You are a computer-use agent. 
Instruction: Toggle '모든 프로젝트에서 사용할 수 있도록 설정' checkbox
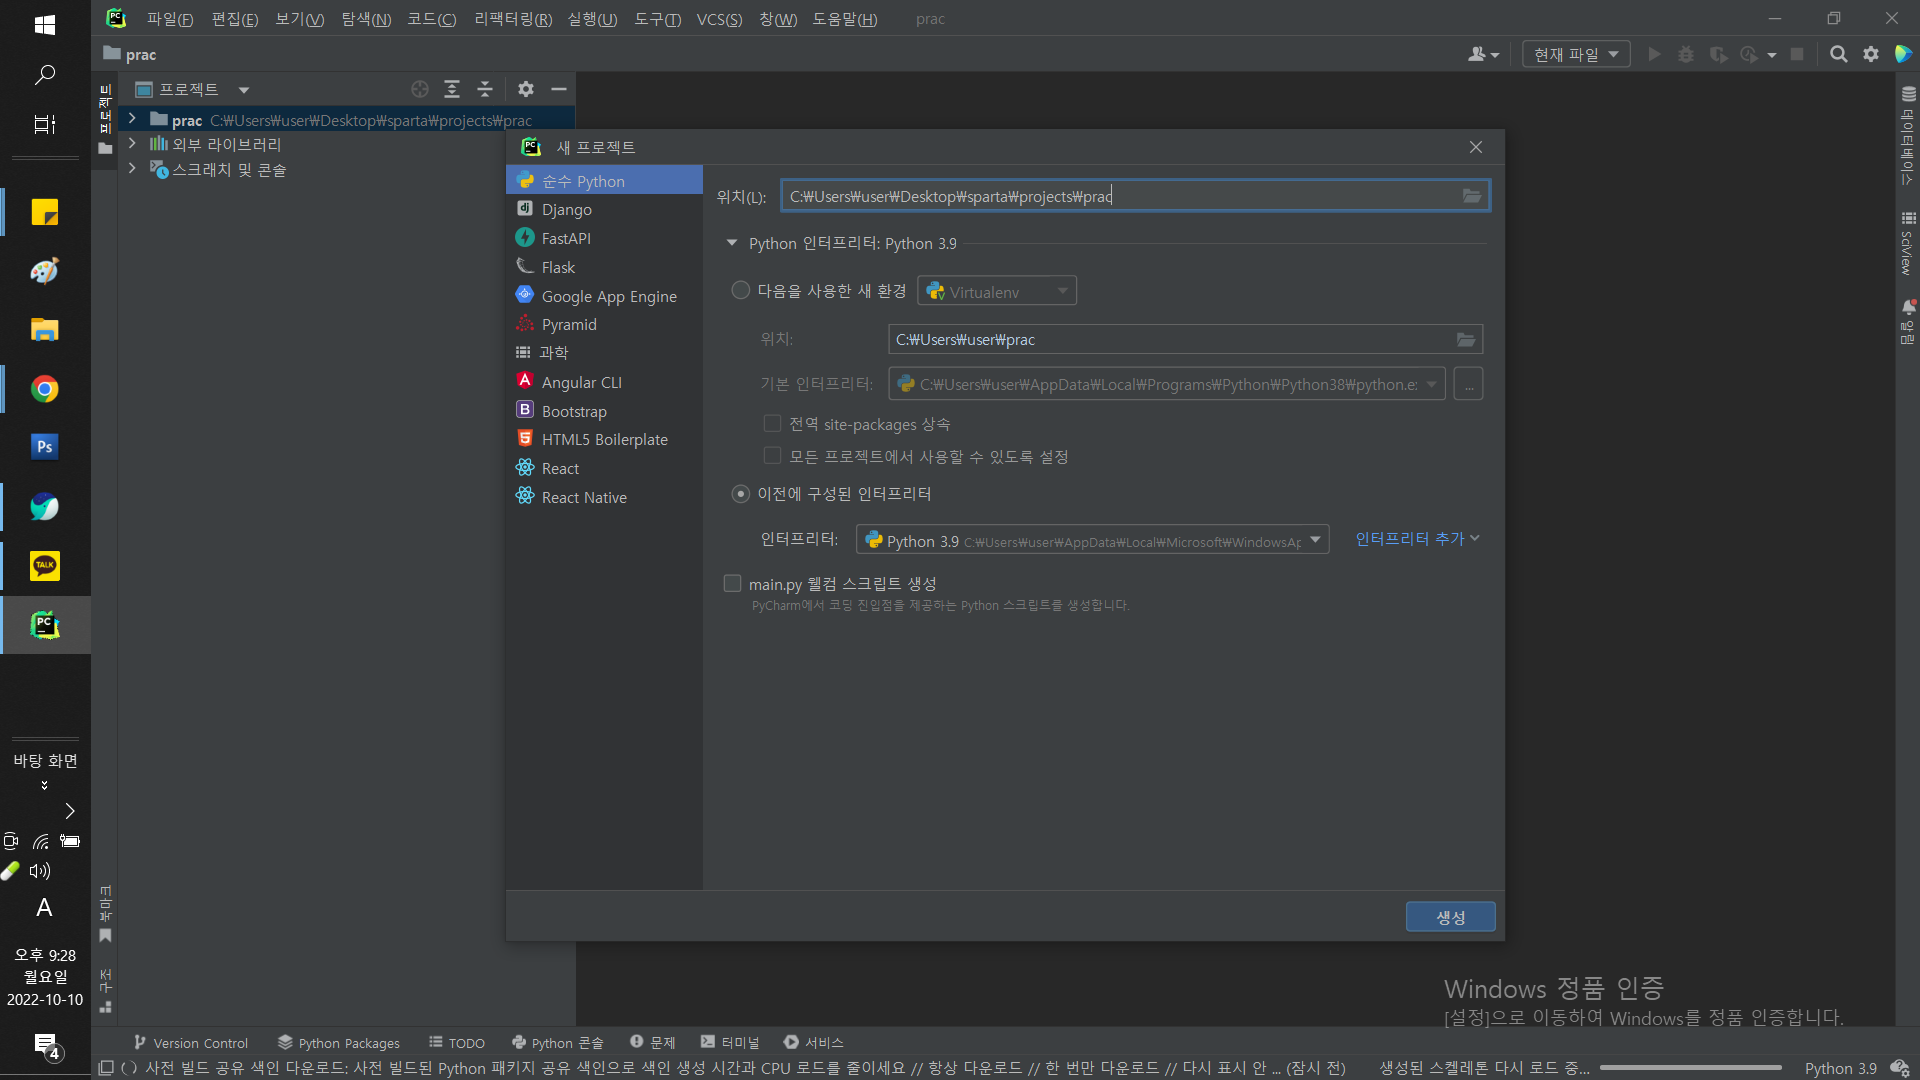click(x=772, y=456)
